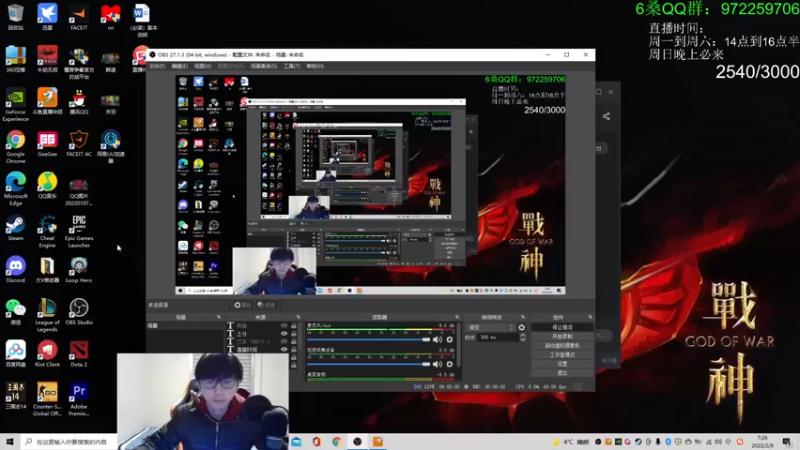Open the Help (帮助) menu in OBS
Viewport: 800px width, 450px height.
[x=315, y=66]
